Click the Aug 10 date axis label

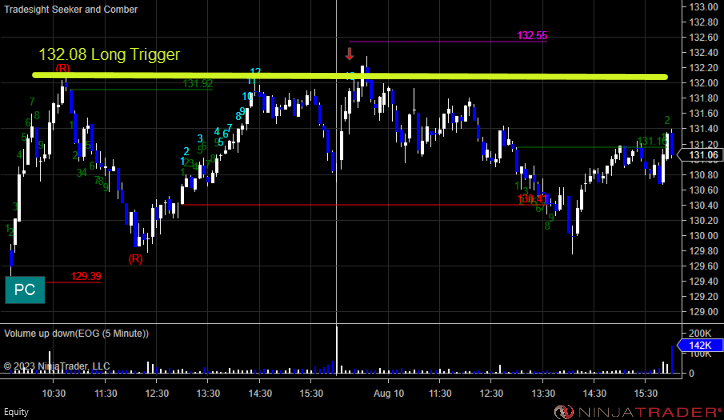coord(388,394)
